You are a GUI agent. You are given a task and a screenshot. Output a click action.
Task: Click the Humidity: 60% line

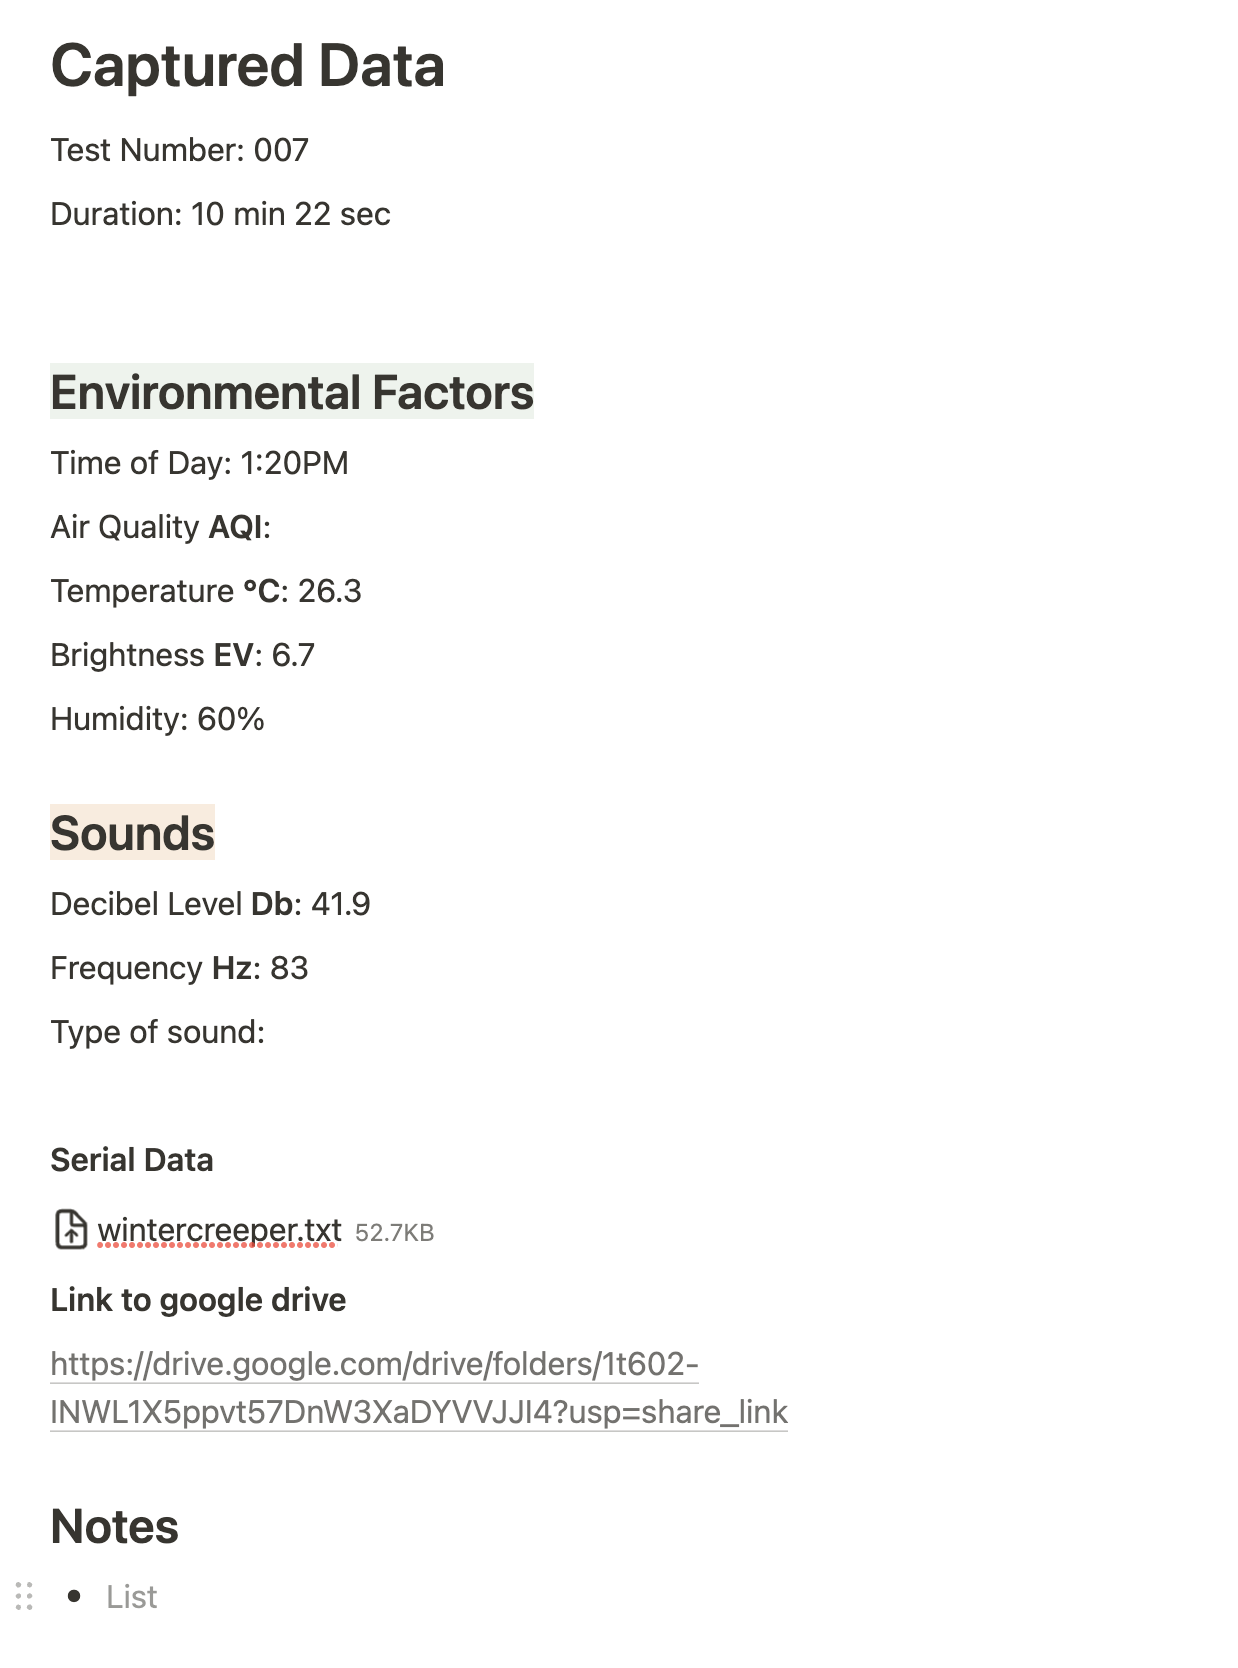coord(157,719)
